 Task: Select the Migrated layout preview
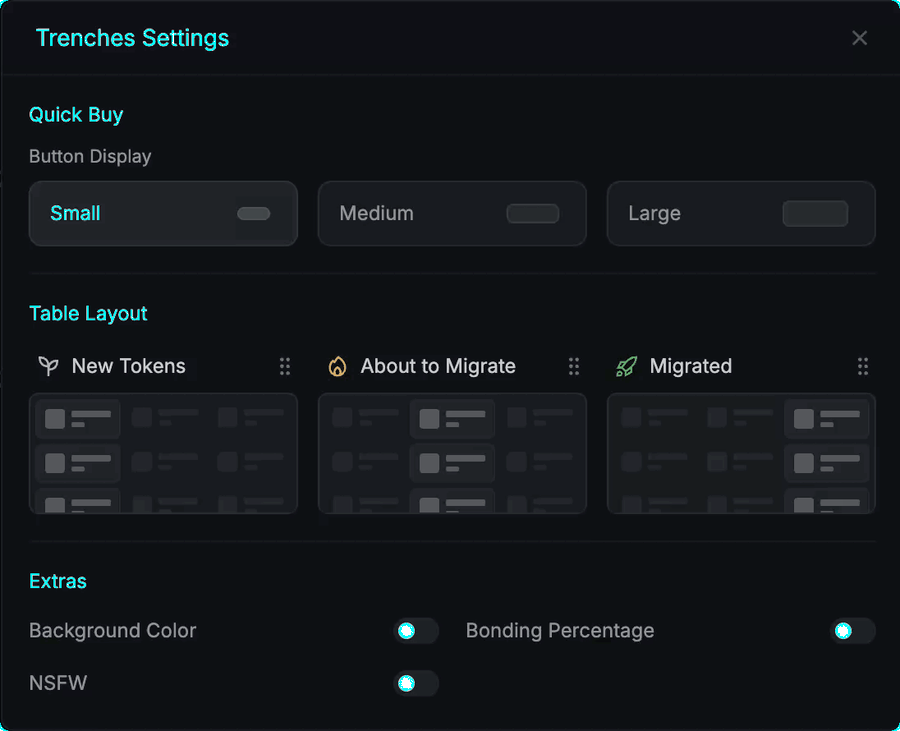pos(741,453)
